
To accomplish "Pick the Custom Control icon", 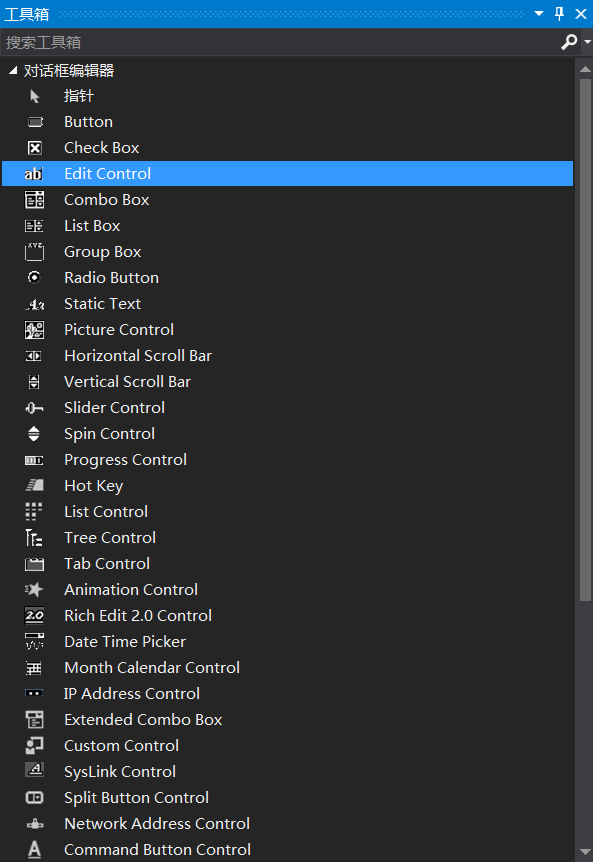I will coord(35,746).
